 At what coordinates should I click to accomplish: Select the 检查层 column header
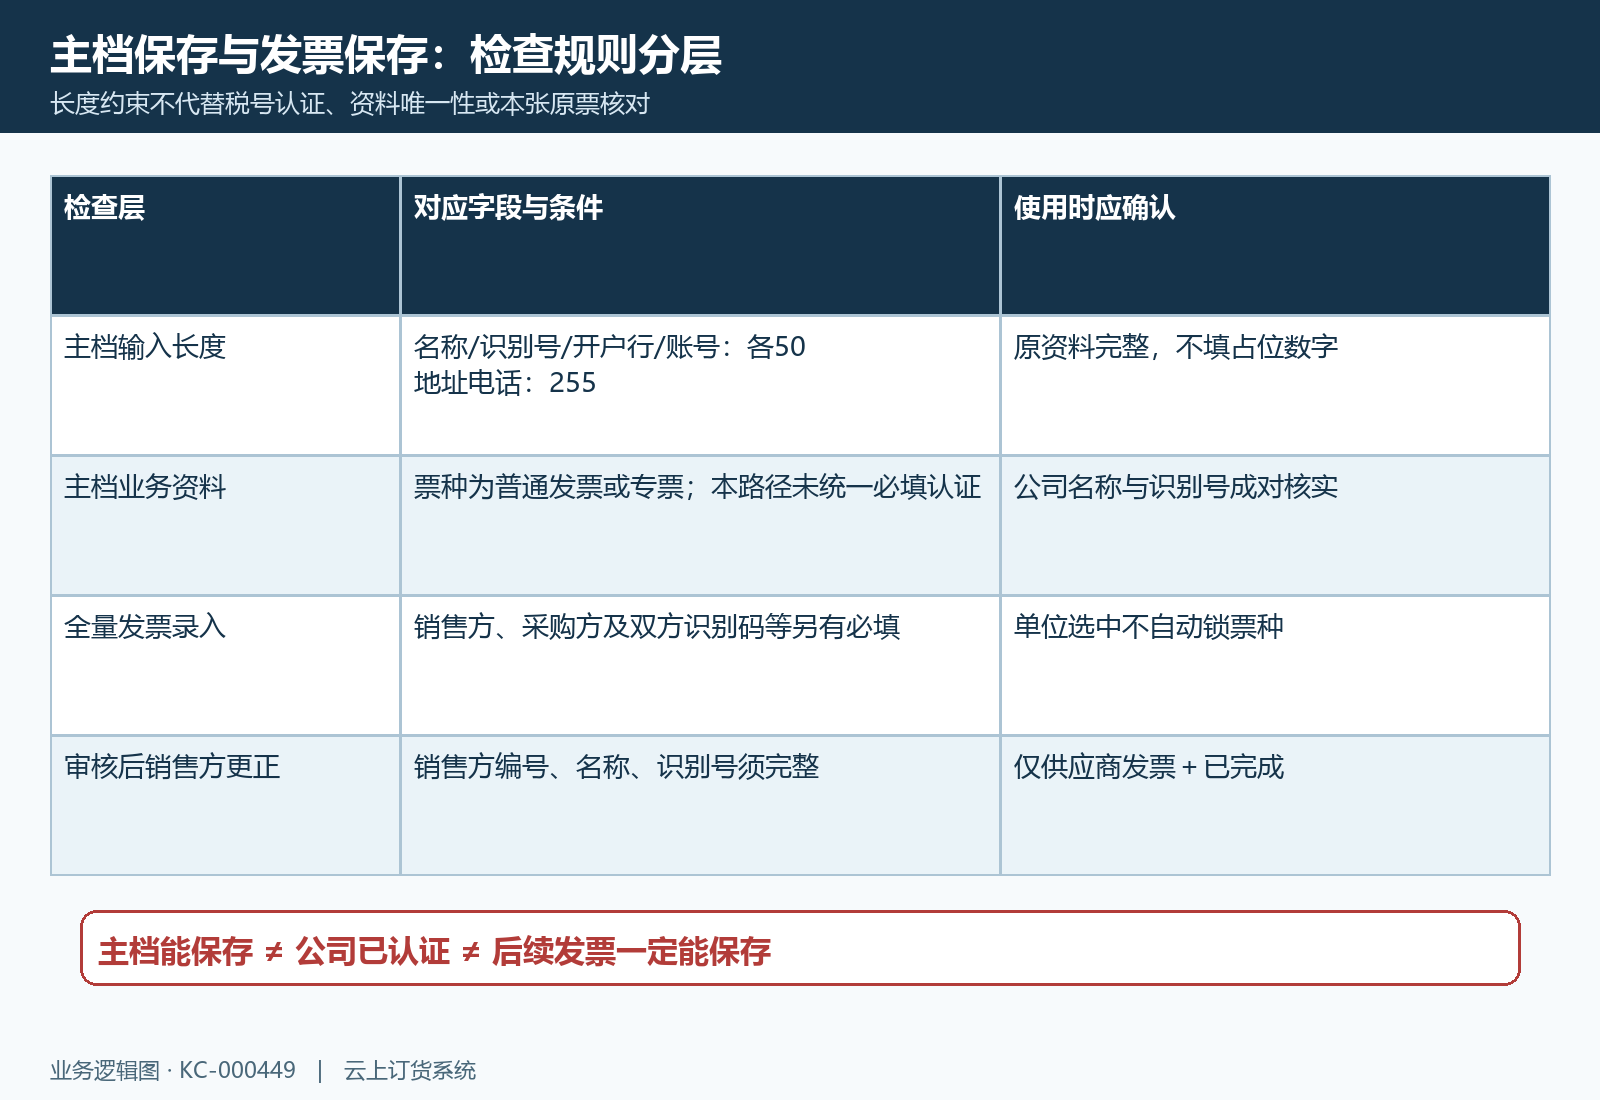tap(226, 246)
